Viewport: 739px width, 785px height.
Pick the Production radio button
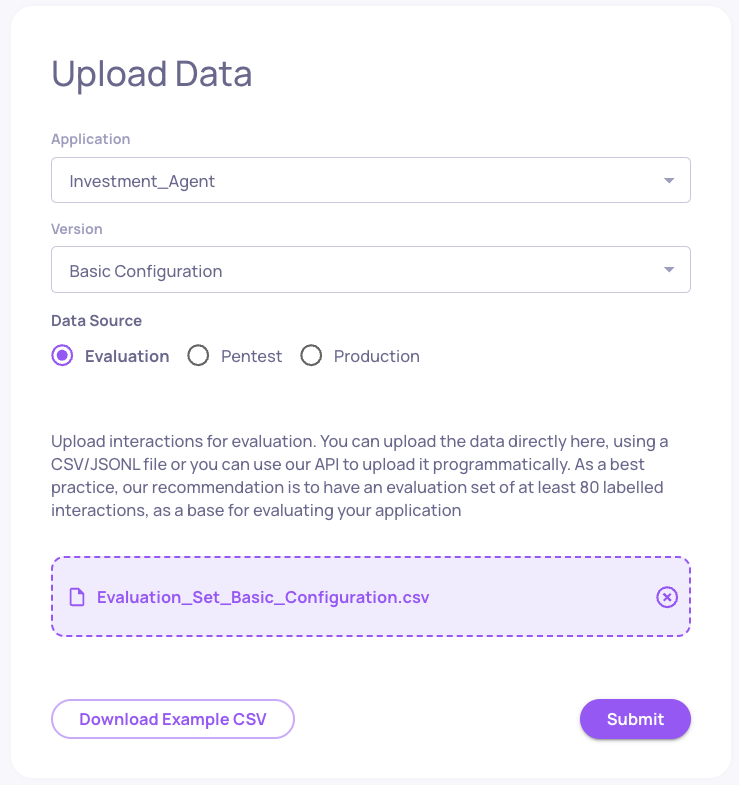pyautogui.click(x=311, y=355)
